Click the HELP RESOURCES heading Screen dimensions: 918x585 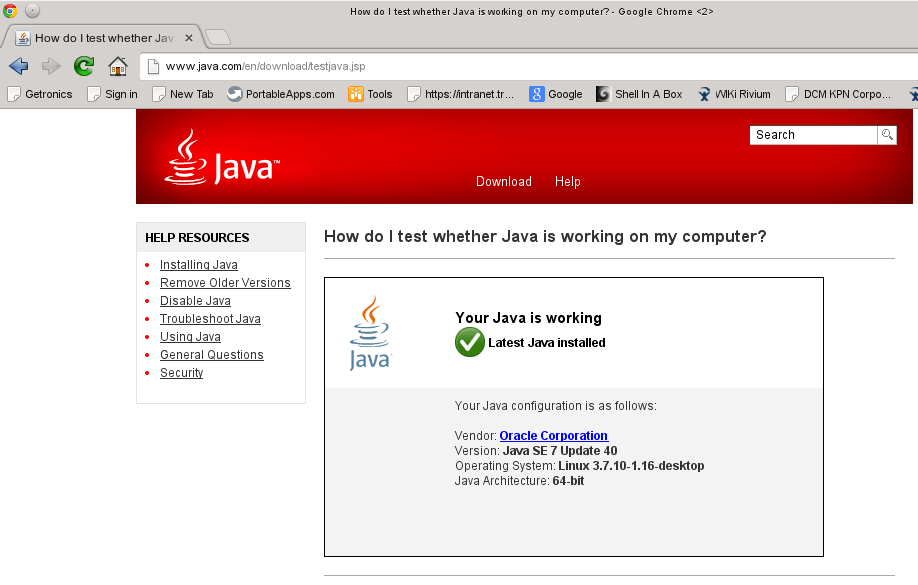pos(197,238)
